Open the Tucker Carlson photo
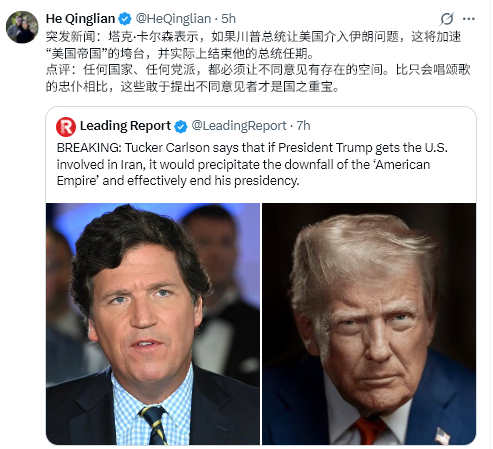Screen dimensions: 493x449 [153, 324]
